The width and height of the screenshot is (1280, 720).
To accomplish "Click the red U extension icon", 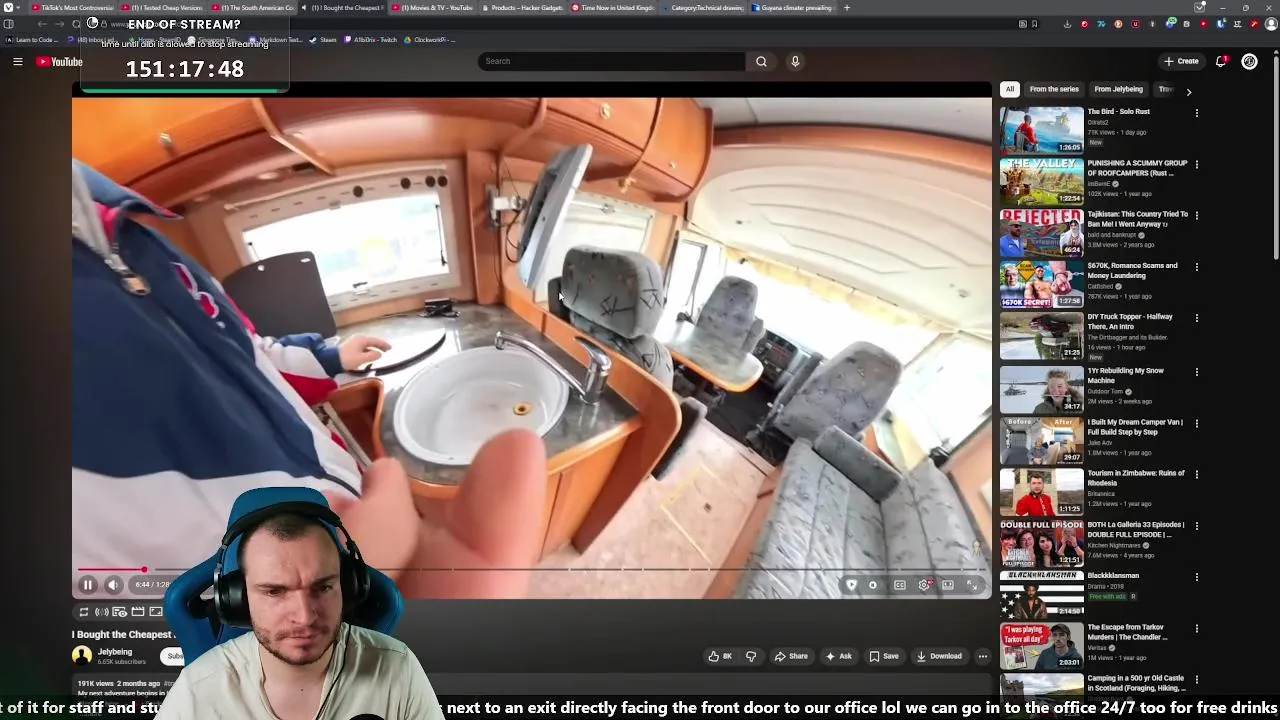I will click(x=1135, y=24).
